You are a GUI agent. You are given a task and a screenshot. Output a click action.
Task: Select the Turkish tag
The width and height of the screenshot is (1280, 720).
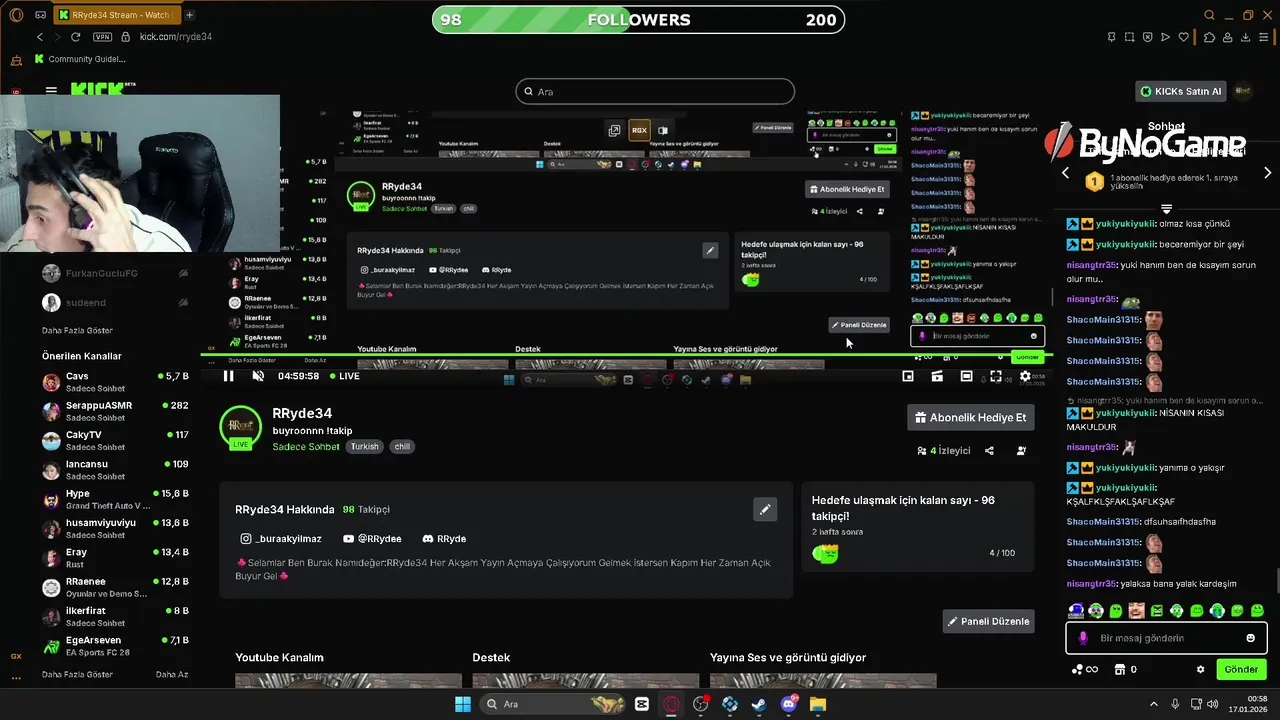365,447
